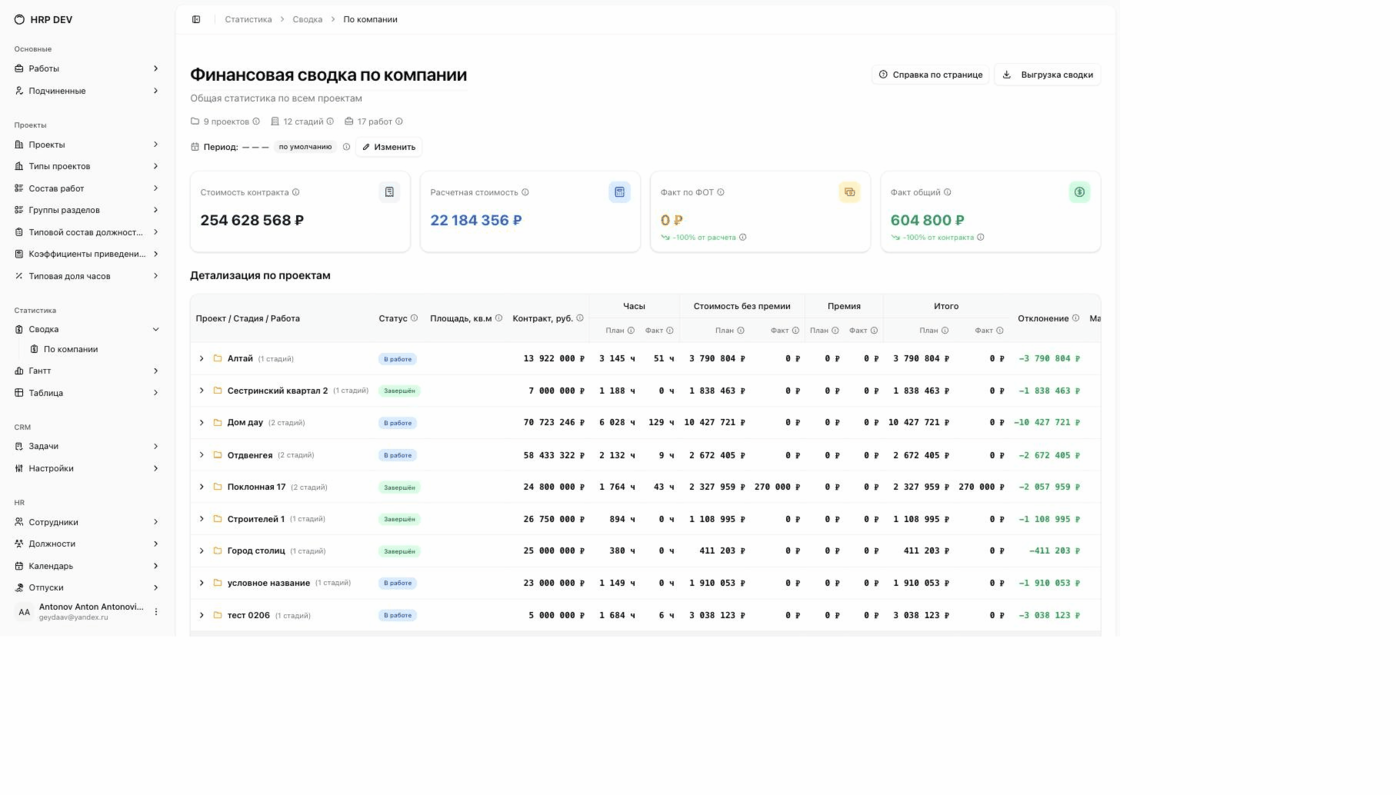Expand the Дом дау project row

201,423
